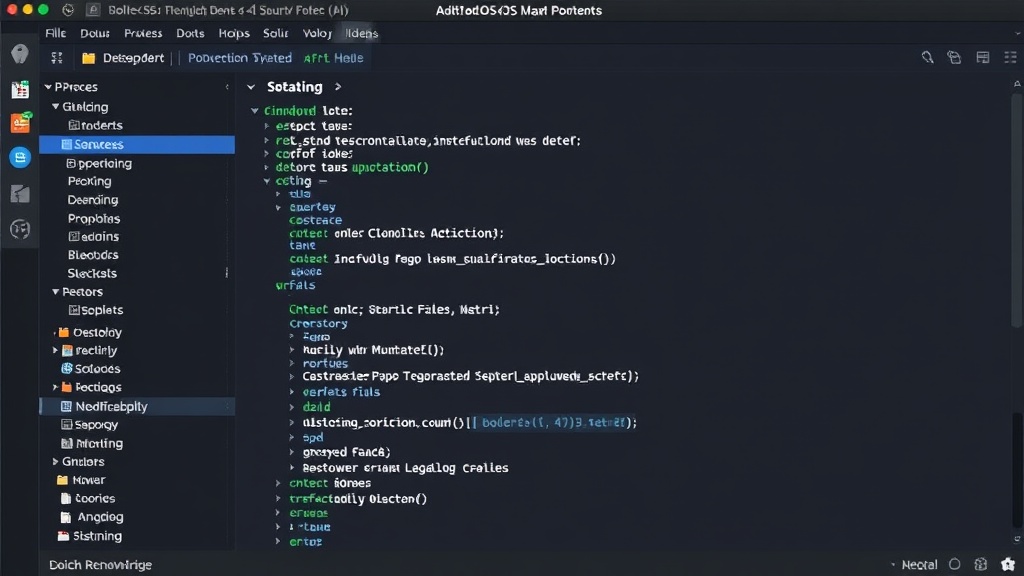1024x576 pixels.
Task: Select the Nedficebpity tree item
Action: [137, 406]
